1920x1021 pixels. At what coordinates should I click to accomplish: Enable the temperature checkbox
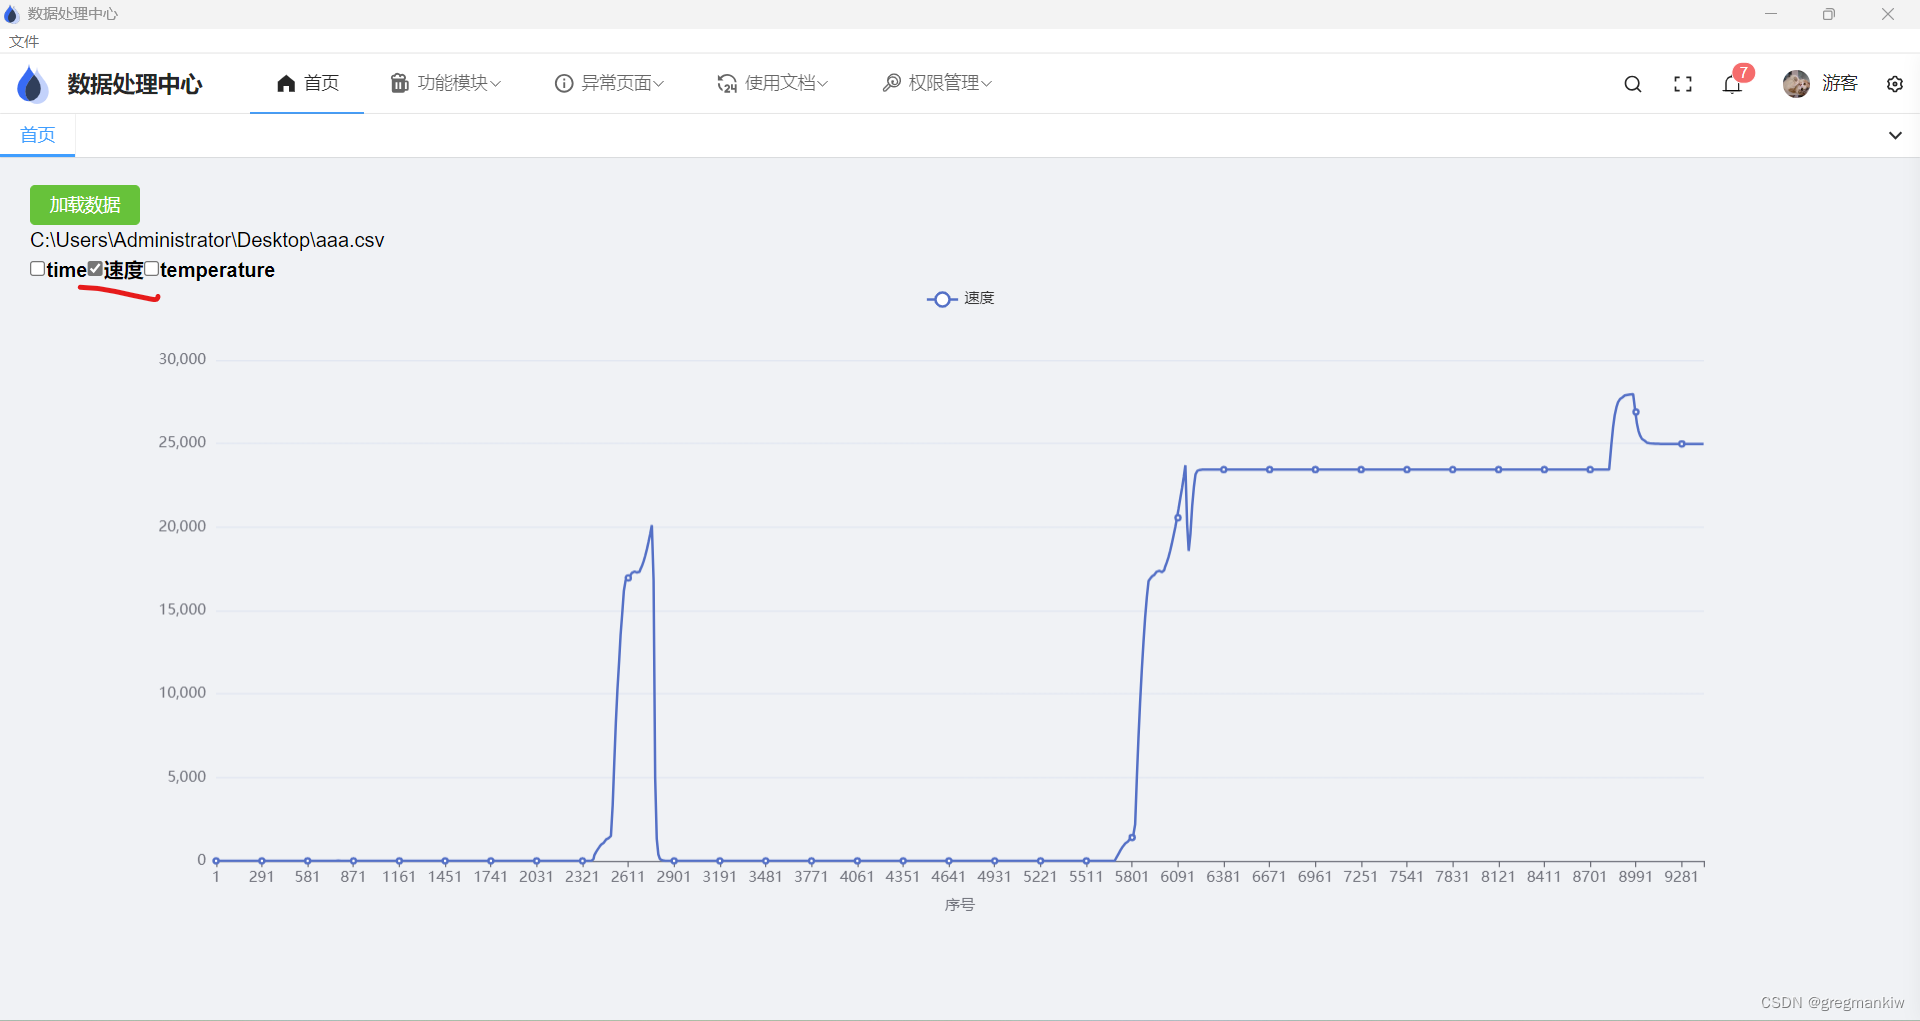(x=152, y=268)
